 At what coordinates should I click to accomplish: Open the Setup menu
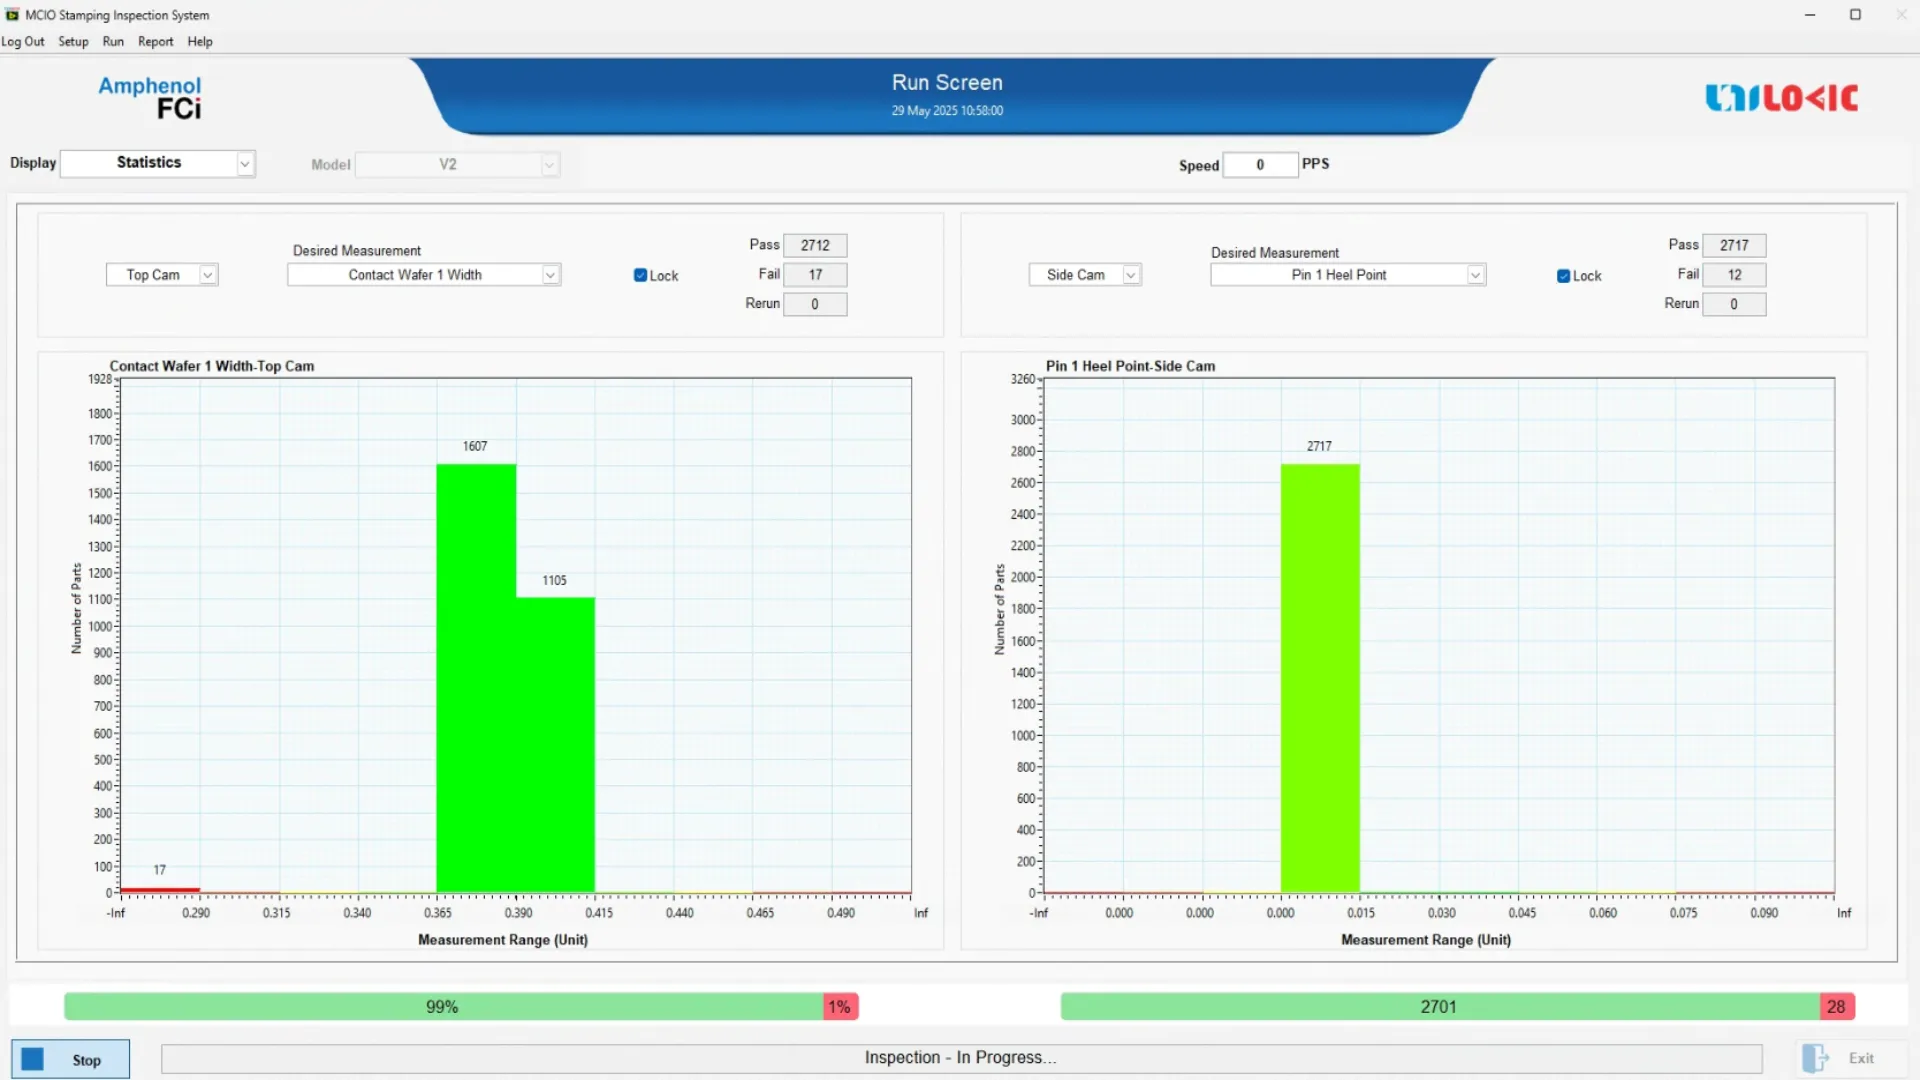[73, 42]
